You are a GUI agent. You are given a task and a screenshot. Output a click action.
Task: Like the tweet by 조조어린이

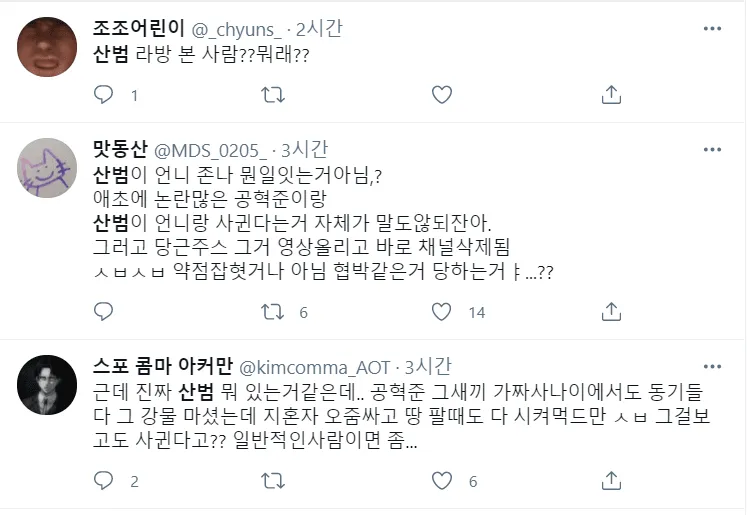pyautogui.click(x=441, y=95)
